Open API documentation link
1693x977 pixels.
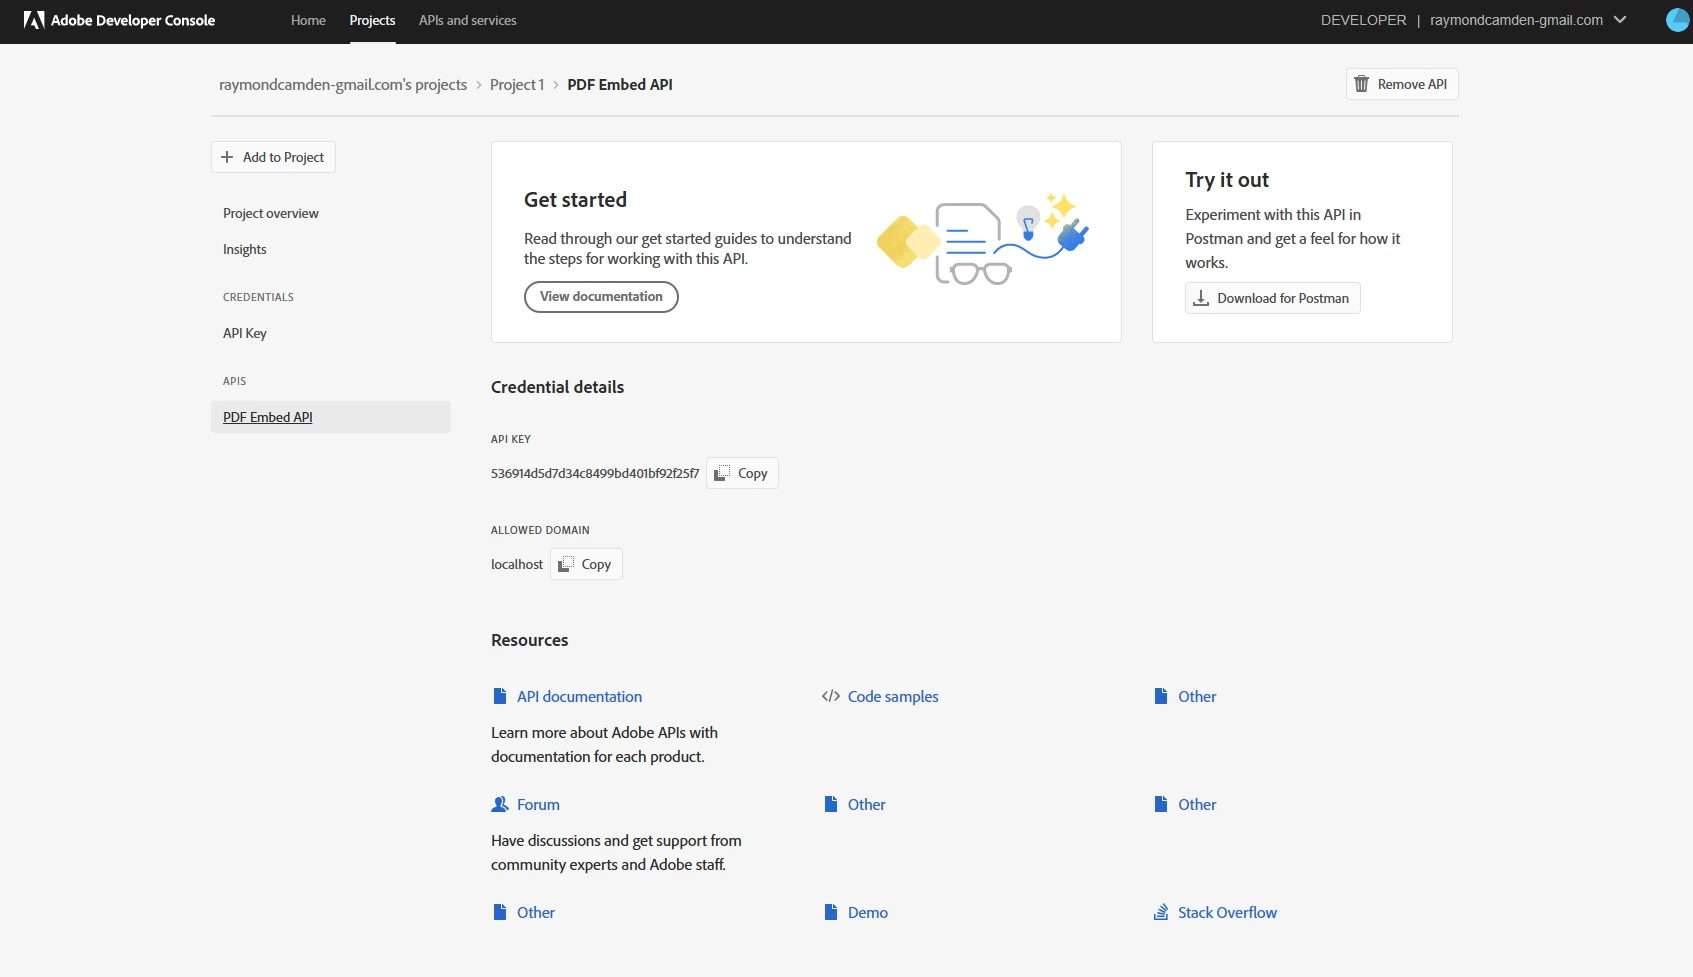(579, 696)
